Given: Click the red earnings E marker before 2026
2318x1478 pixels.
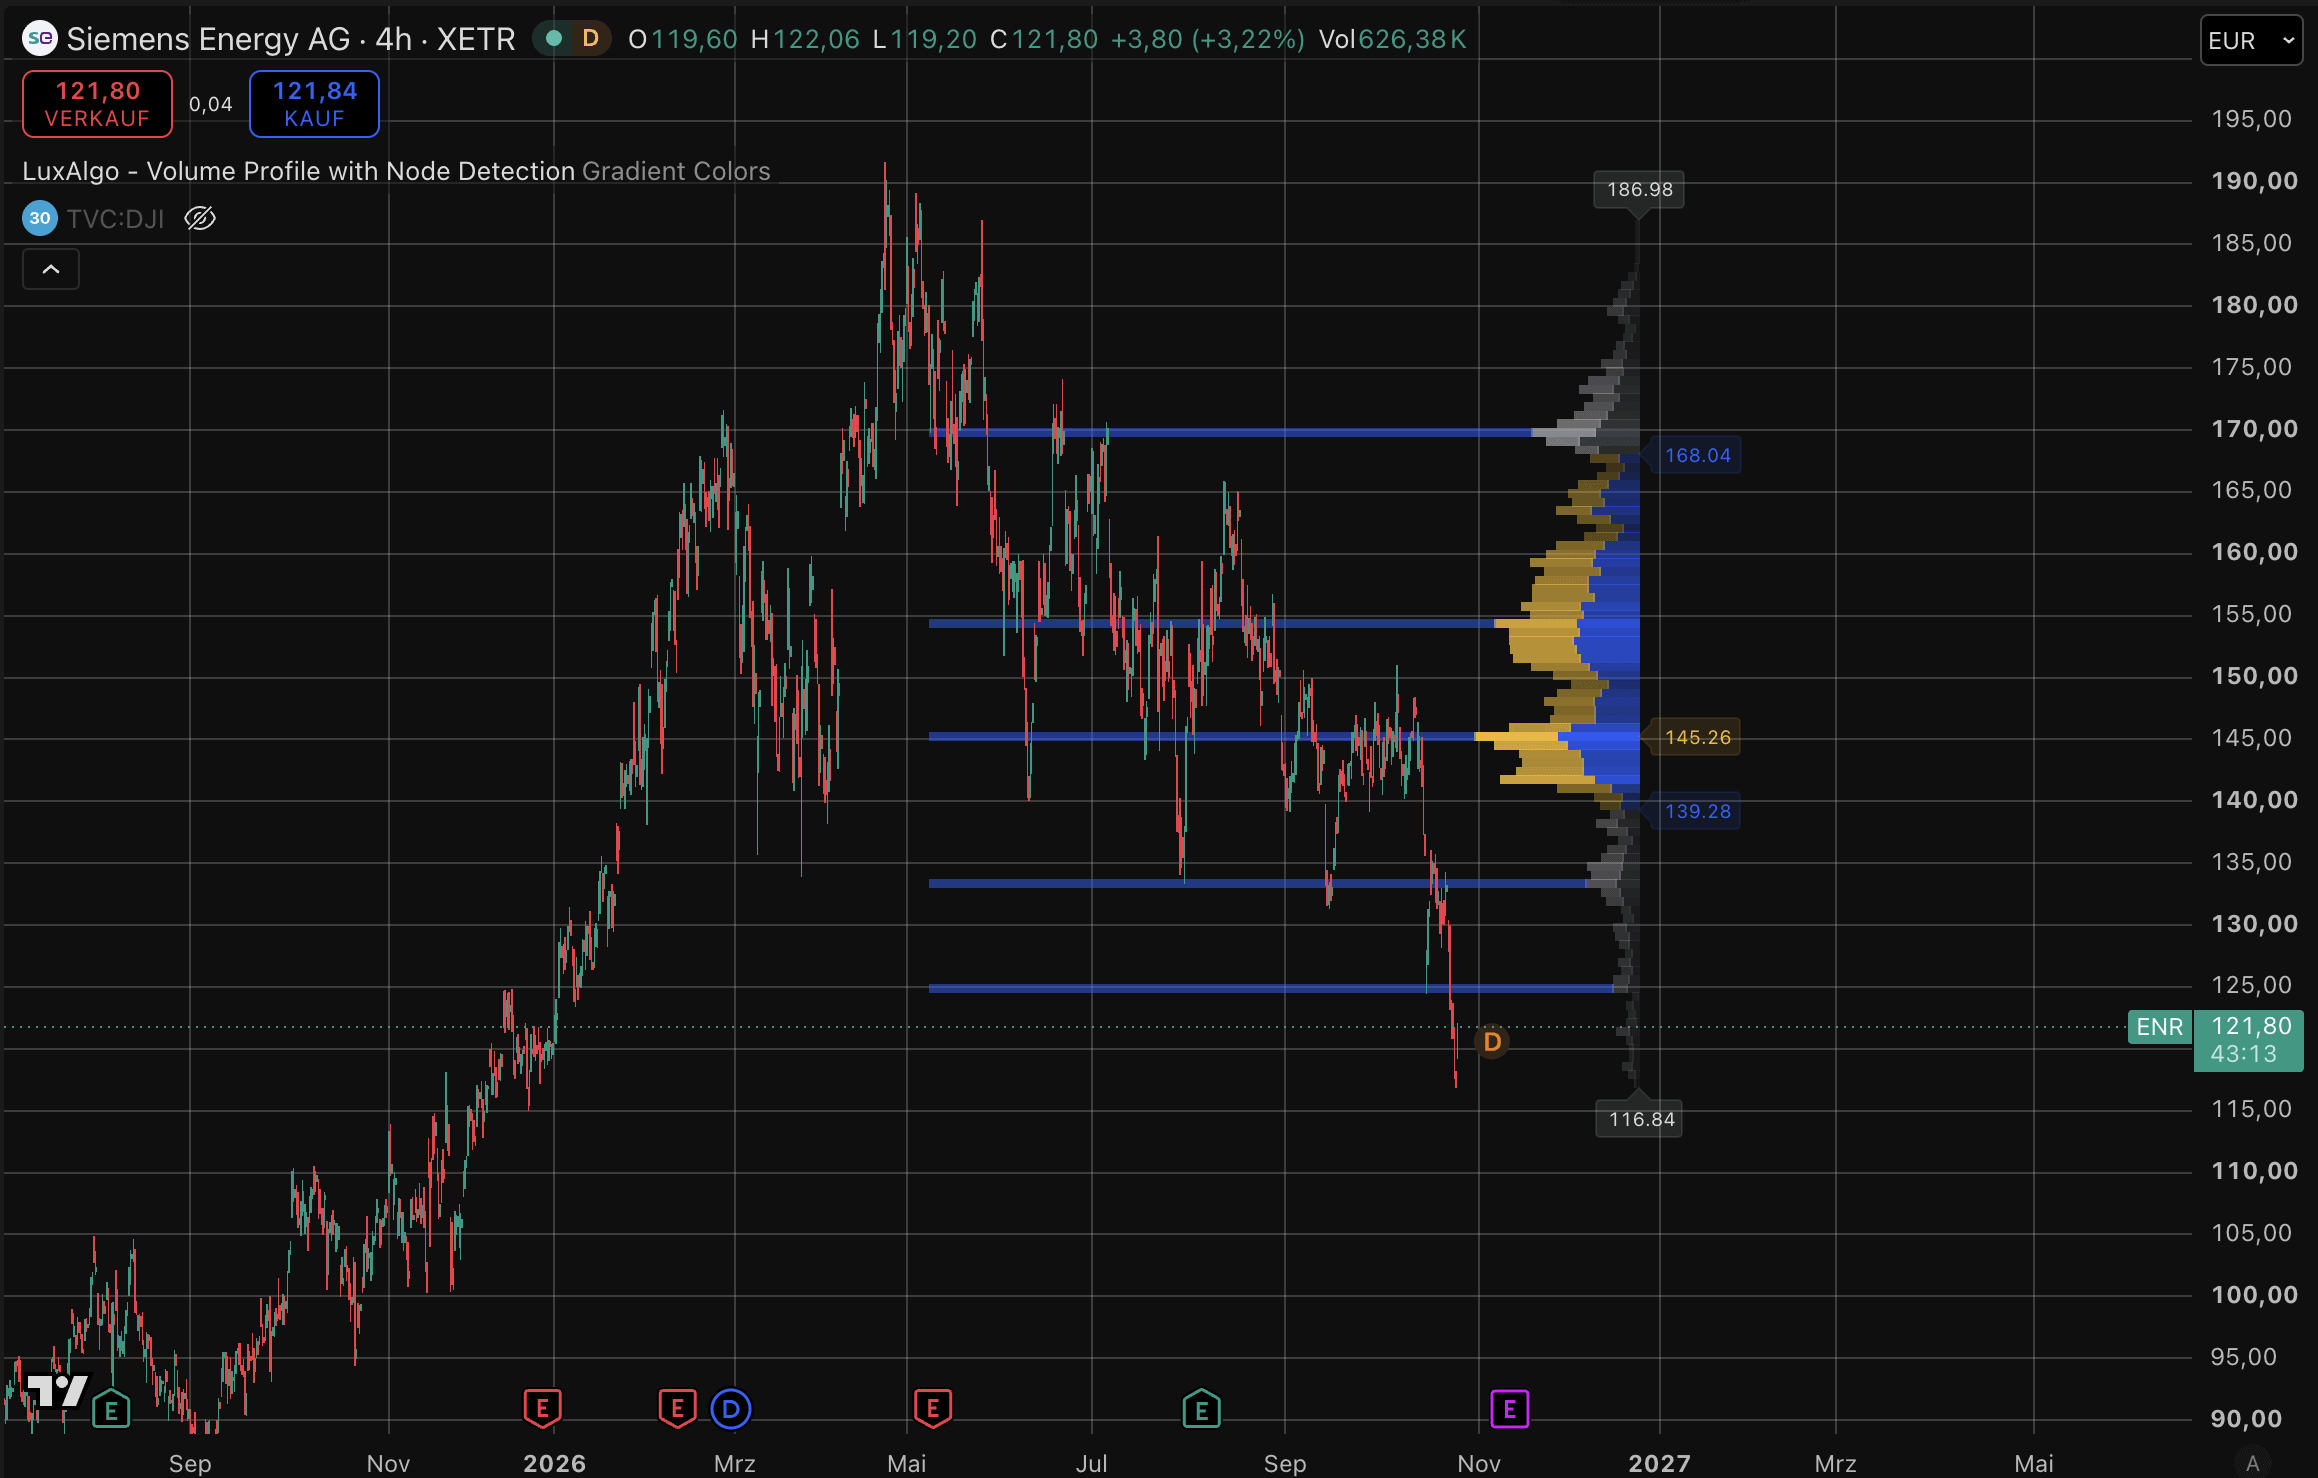Looking at the screenshot, I should [542, 1409].
